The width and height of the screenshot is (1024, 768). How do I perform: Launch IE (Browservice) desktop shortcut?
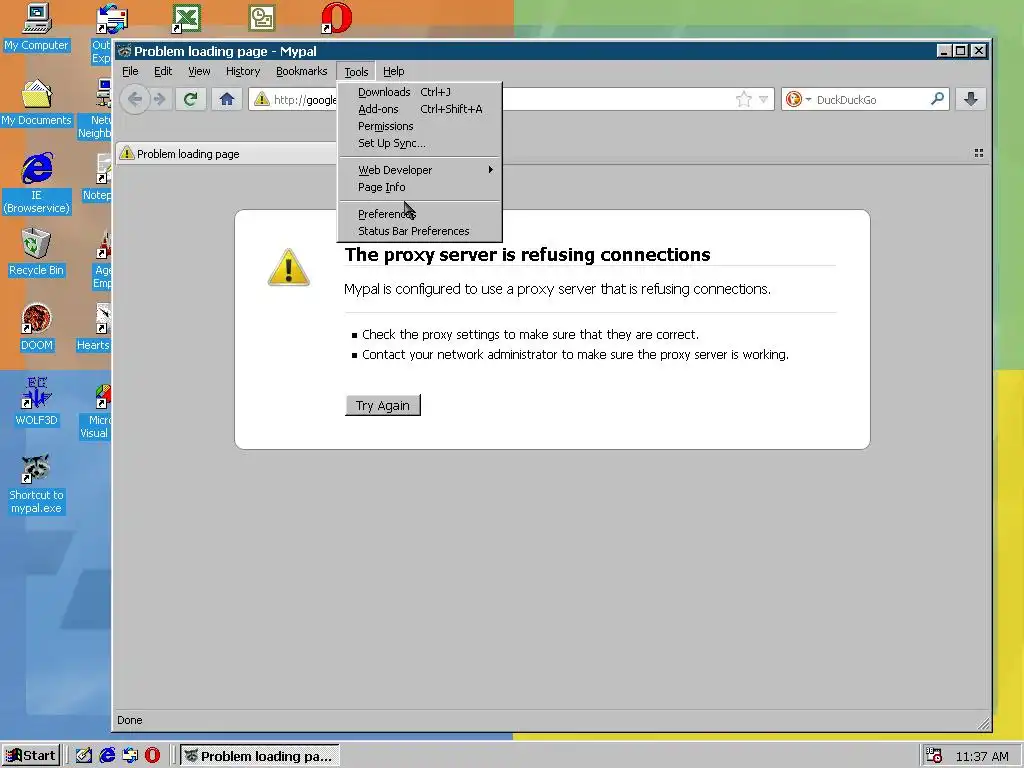coord(36,183)
